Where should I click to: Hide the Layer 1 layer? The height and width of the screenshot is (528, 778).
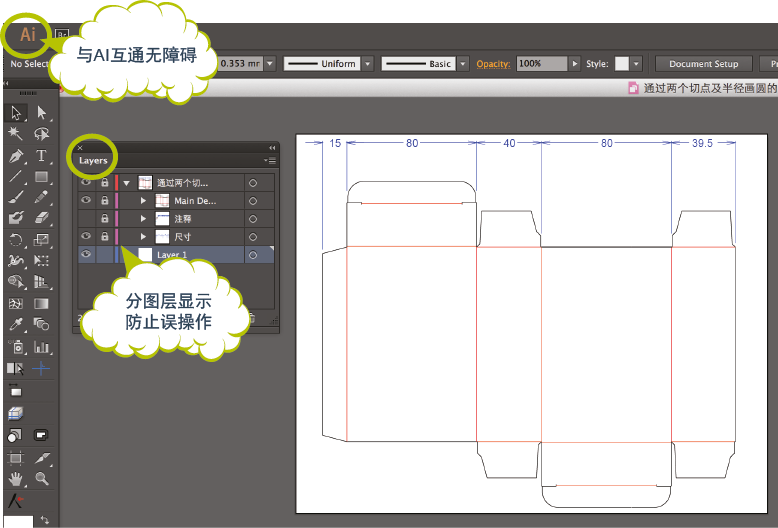tap(86, 255)
